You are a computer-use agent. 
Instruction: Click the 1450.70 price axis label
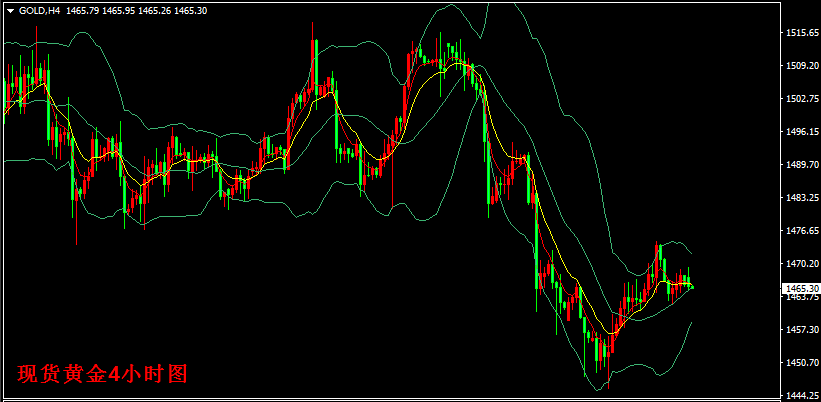tap(802, 362)
